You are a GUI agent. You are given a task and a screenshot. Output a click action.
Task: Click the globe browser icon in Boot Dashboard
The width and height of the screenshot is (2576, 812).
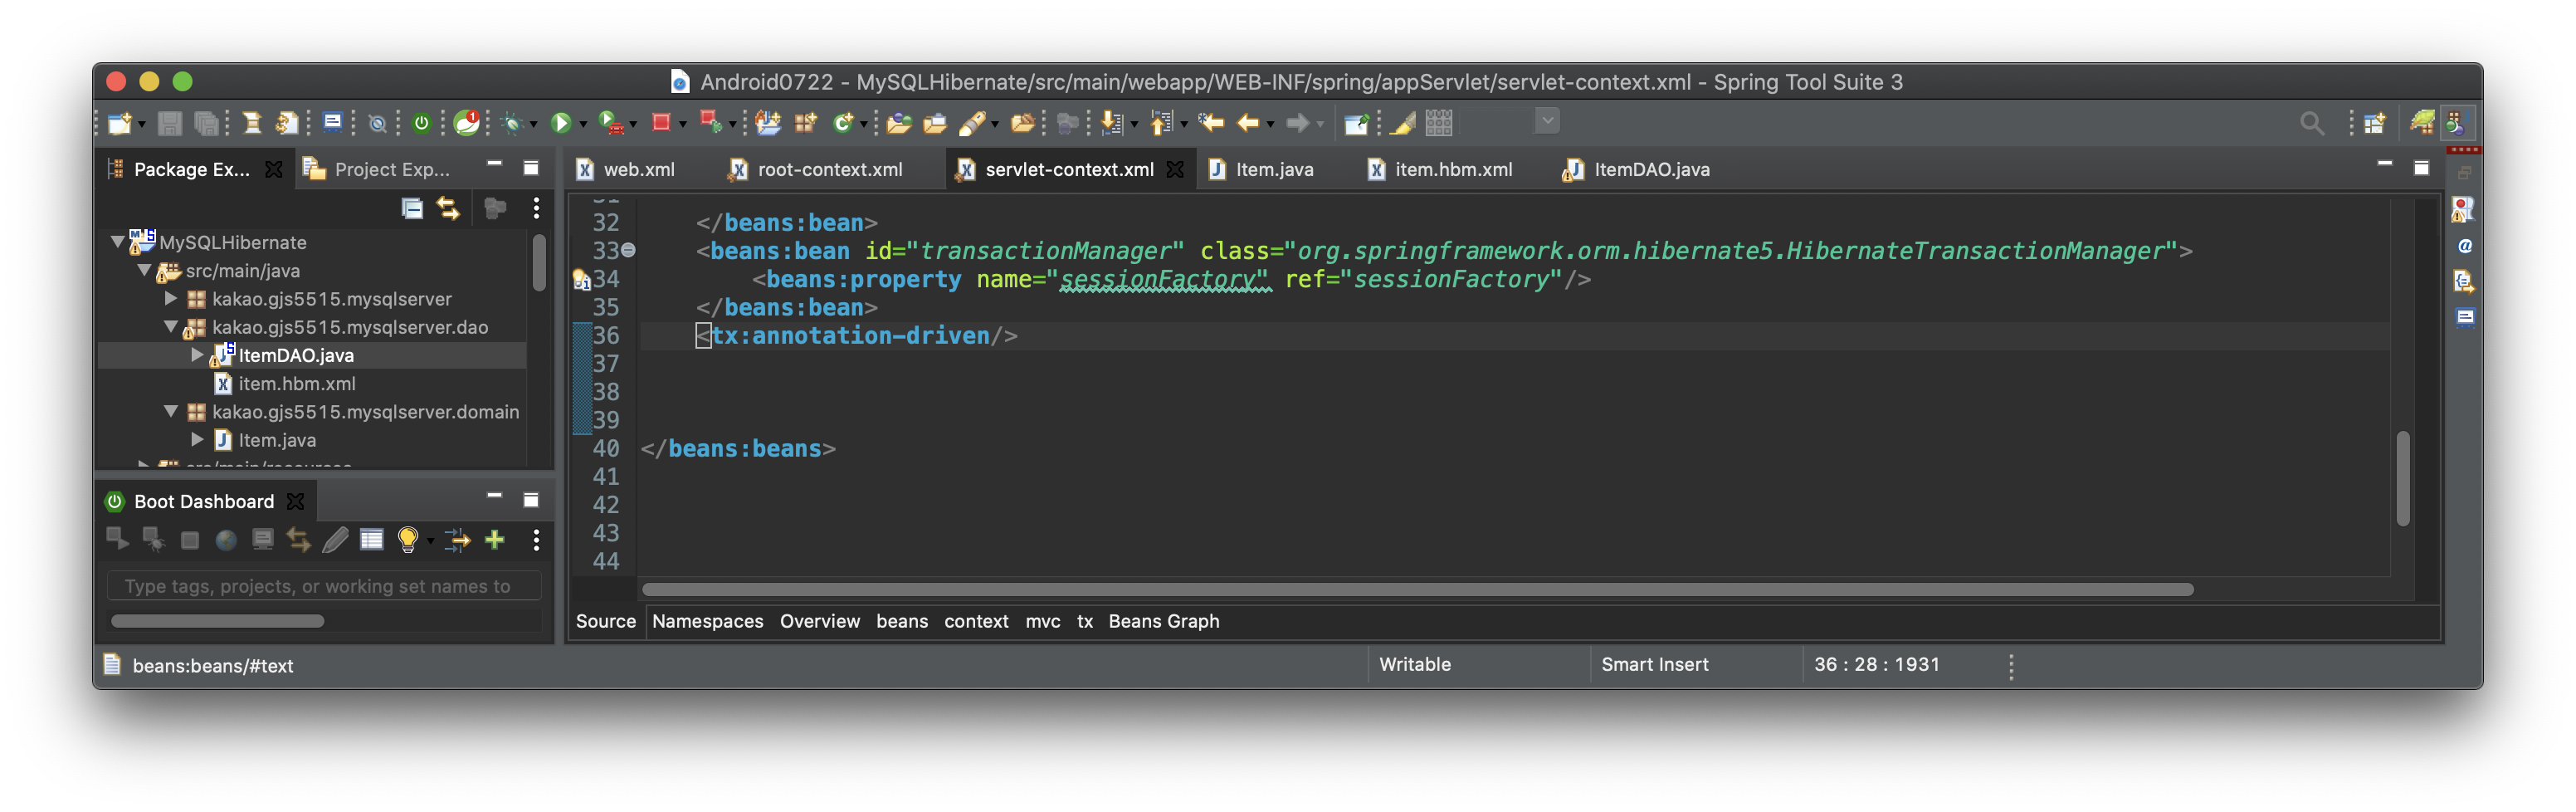pyautogui.click(x=226, y=540)
